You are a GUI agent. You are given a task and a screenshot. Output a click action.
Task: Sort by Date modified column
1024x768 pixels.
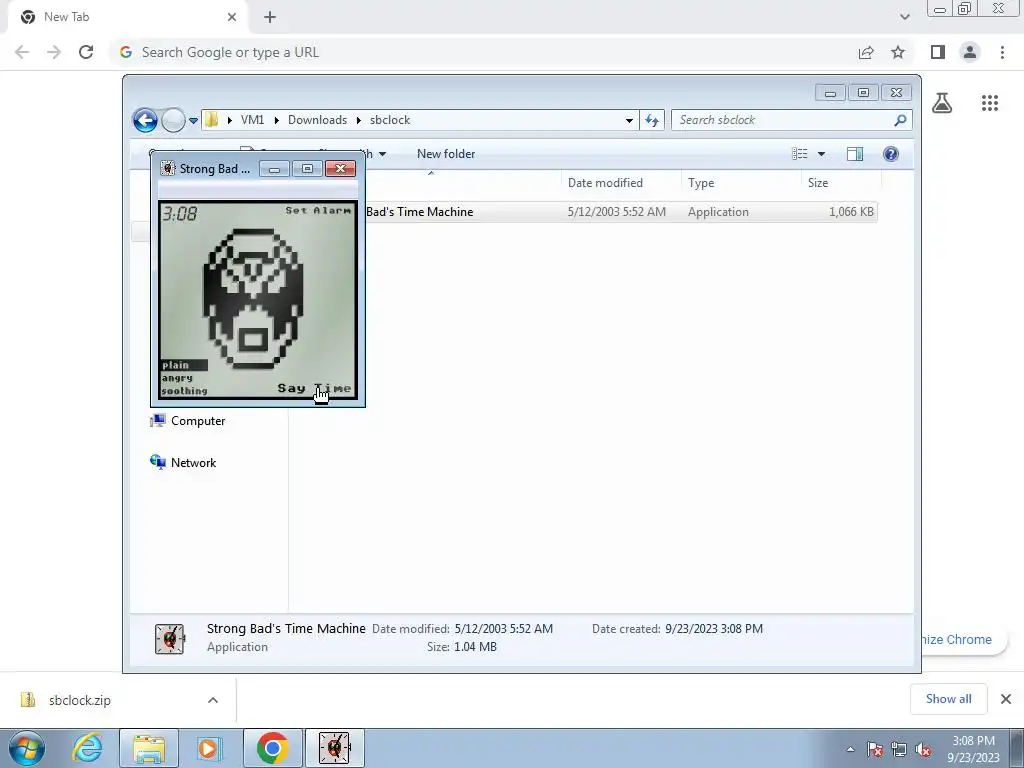pos(605,183)
